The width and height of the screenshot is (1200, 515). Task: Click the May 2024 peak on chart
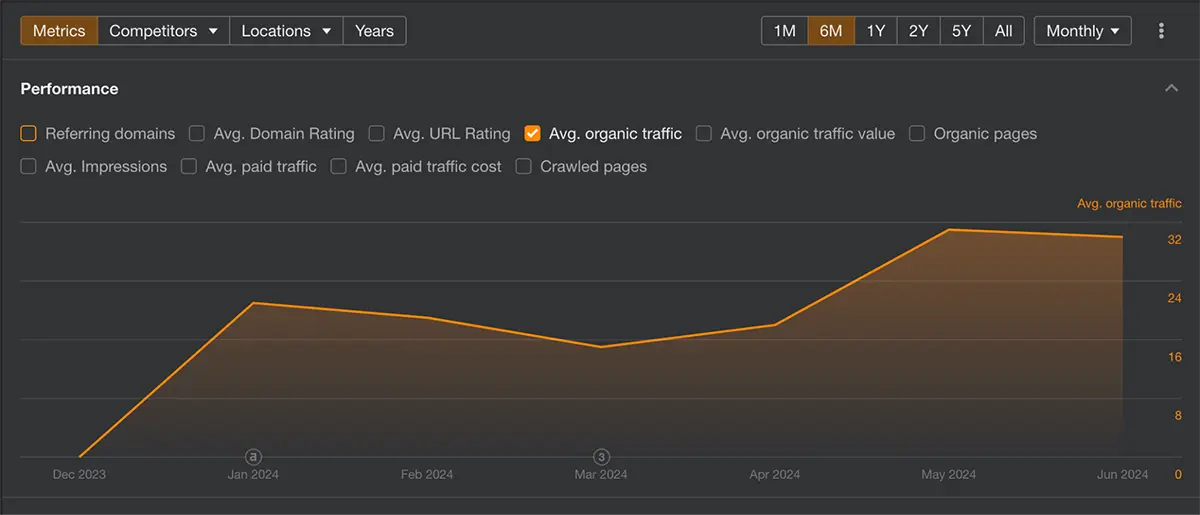coord(948,230)
